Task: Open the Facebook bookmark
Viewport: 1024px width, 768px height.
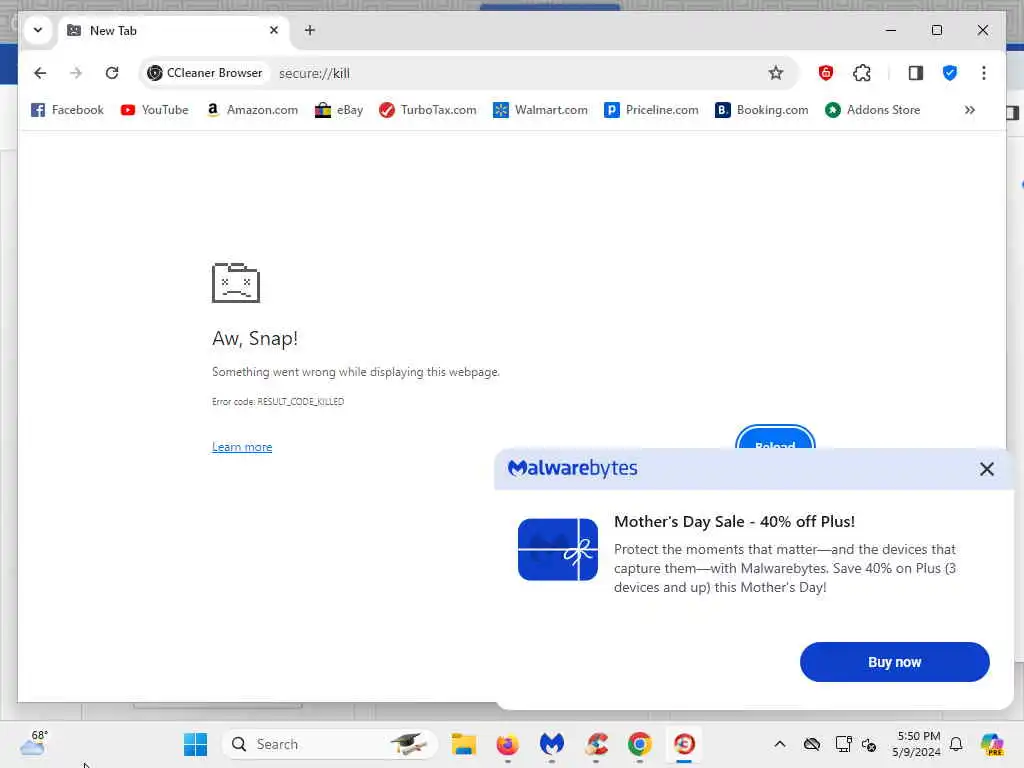Action: point(67,110)
